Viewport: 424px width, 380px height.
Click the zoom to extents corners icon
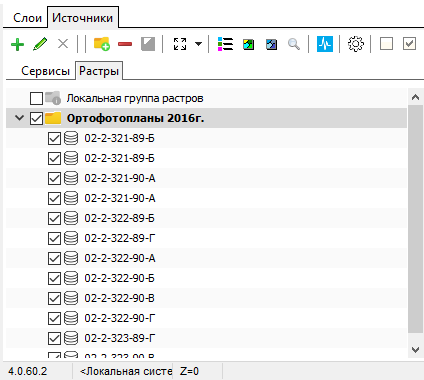(x=180, y=44)
